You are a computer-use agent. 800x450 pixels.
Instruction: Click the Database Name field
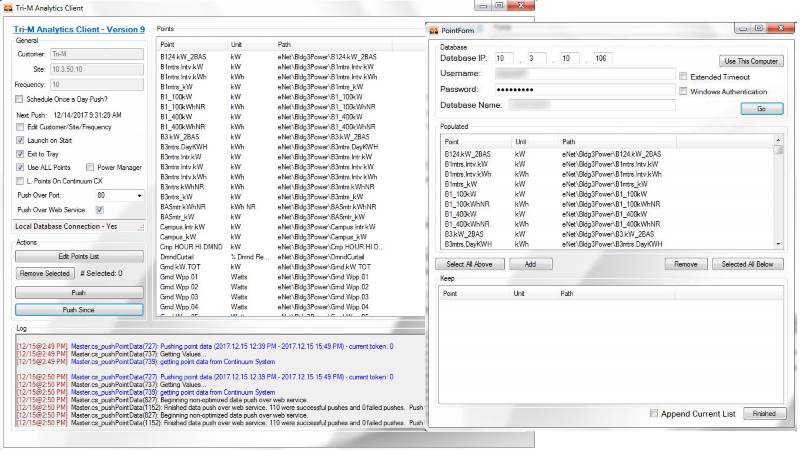click(592, 105)
